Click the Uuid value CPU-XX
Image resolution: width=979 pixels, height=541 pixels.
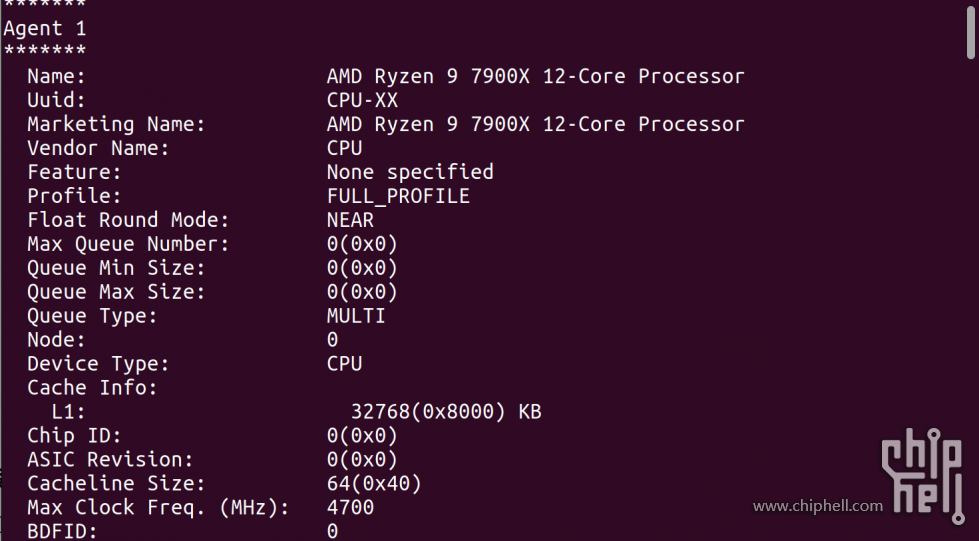(x=362, y=100)
